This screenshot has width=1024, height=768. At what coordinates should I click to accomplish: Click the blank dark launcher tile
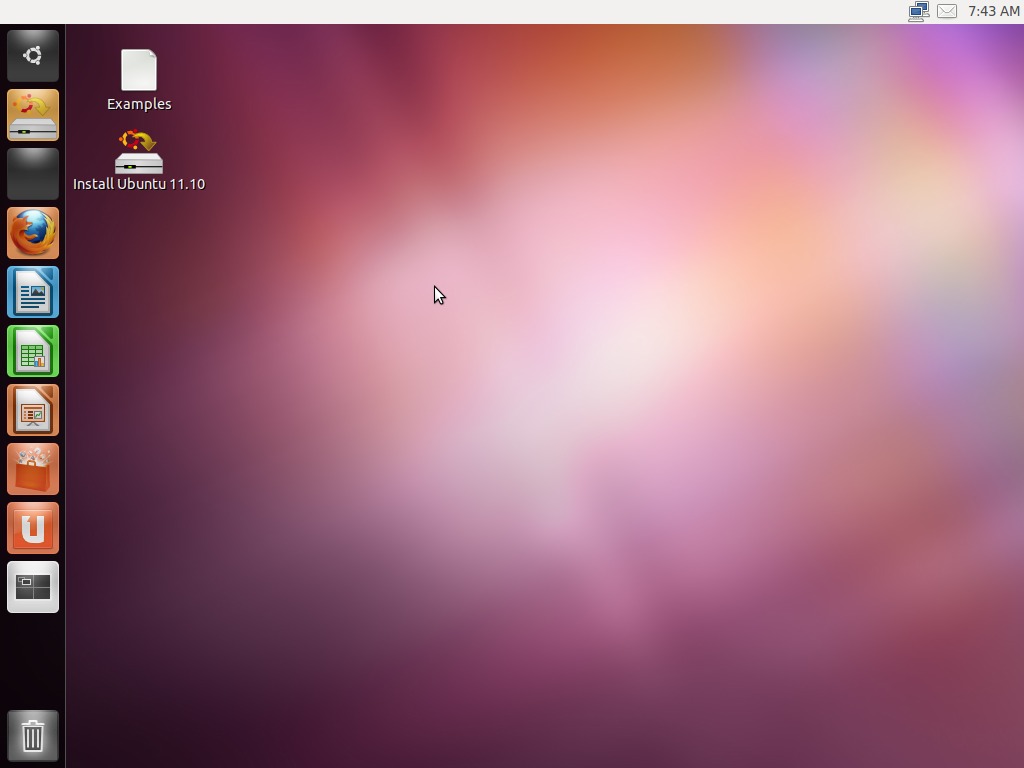tap(33, 174)
